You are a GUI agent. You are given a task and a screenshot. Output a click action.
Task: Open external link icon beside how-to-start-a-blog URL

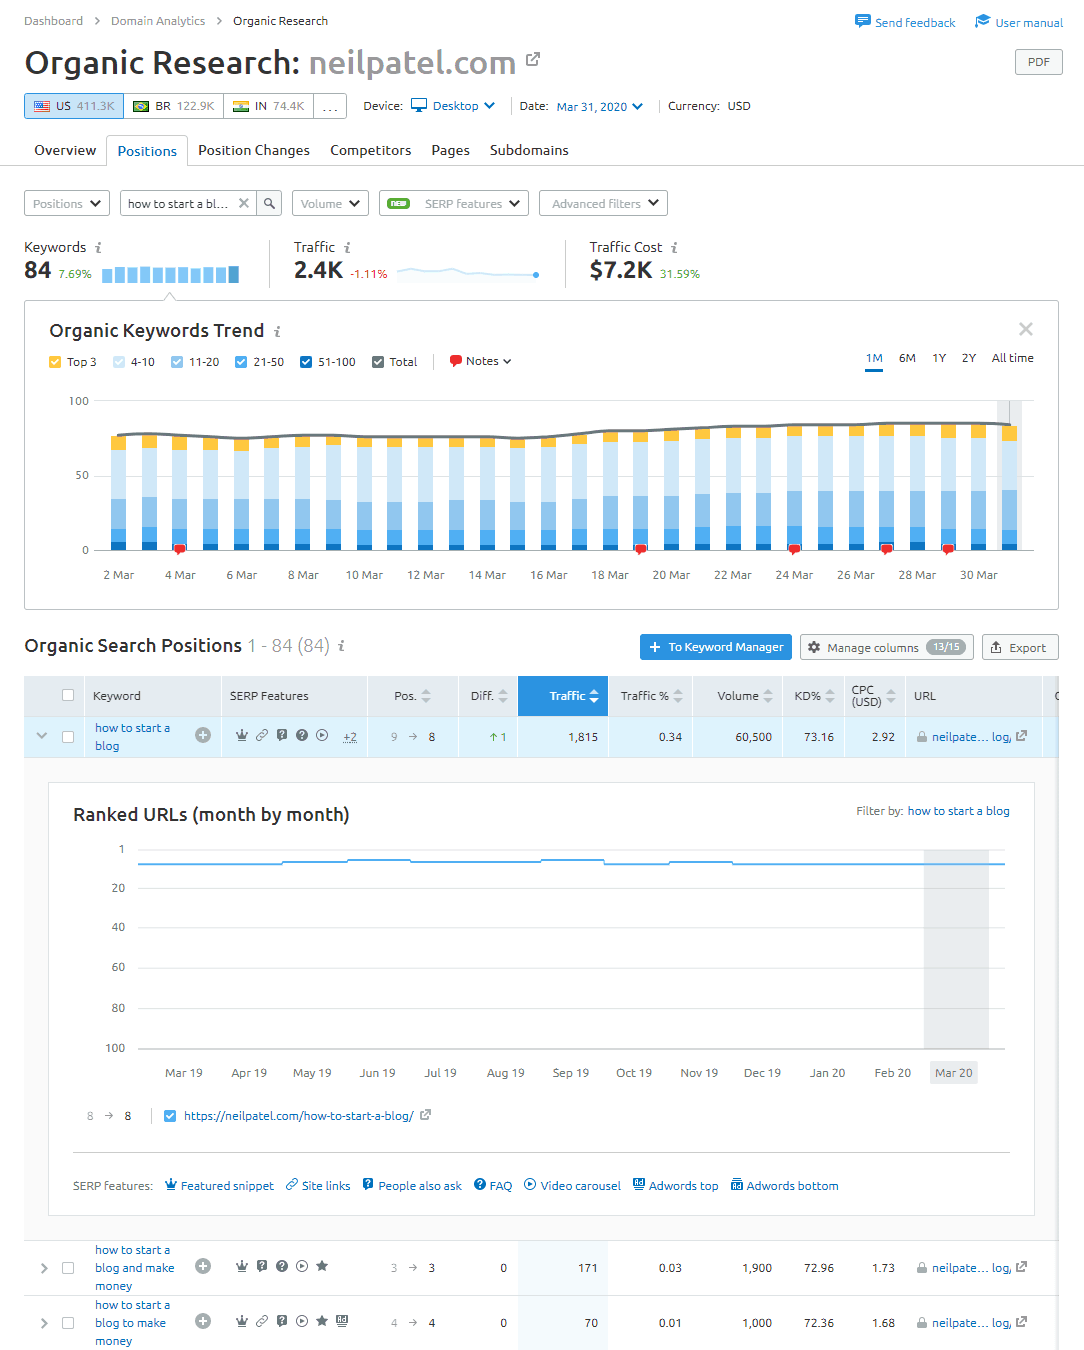tap(425, 1114)
